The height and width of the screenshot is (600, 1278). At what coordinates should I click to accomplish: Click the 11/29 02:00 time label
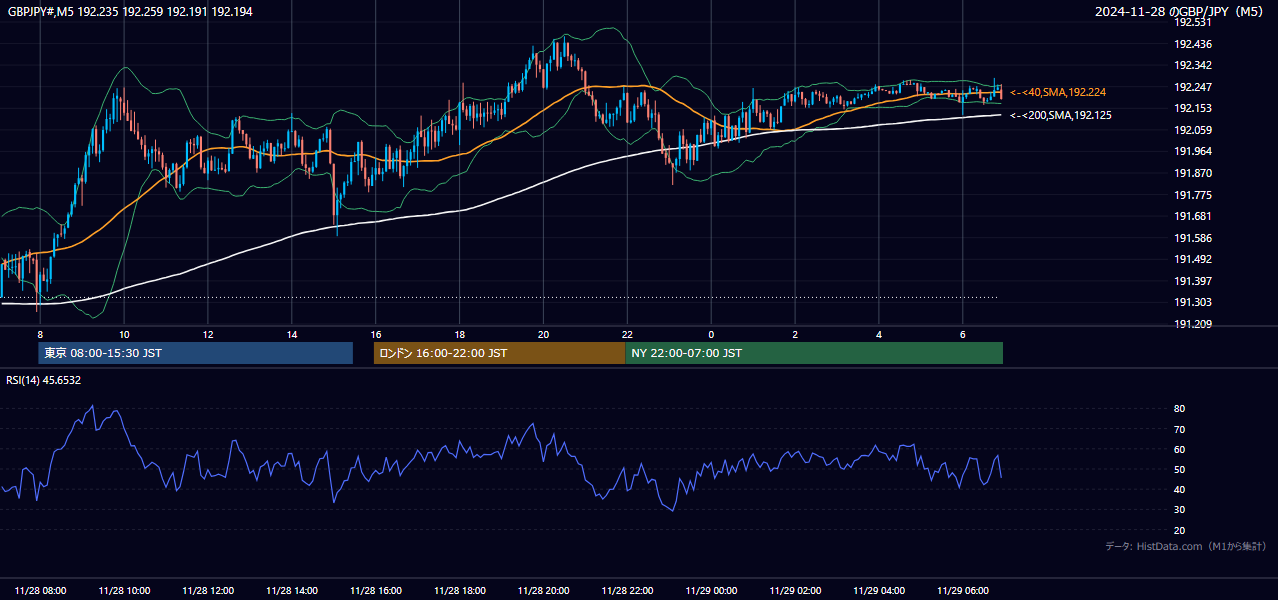pyautogui.click(x=796, y=591)
